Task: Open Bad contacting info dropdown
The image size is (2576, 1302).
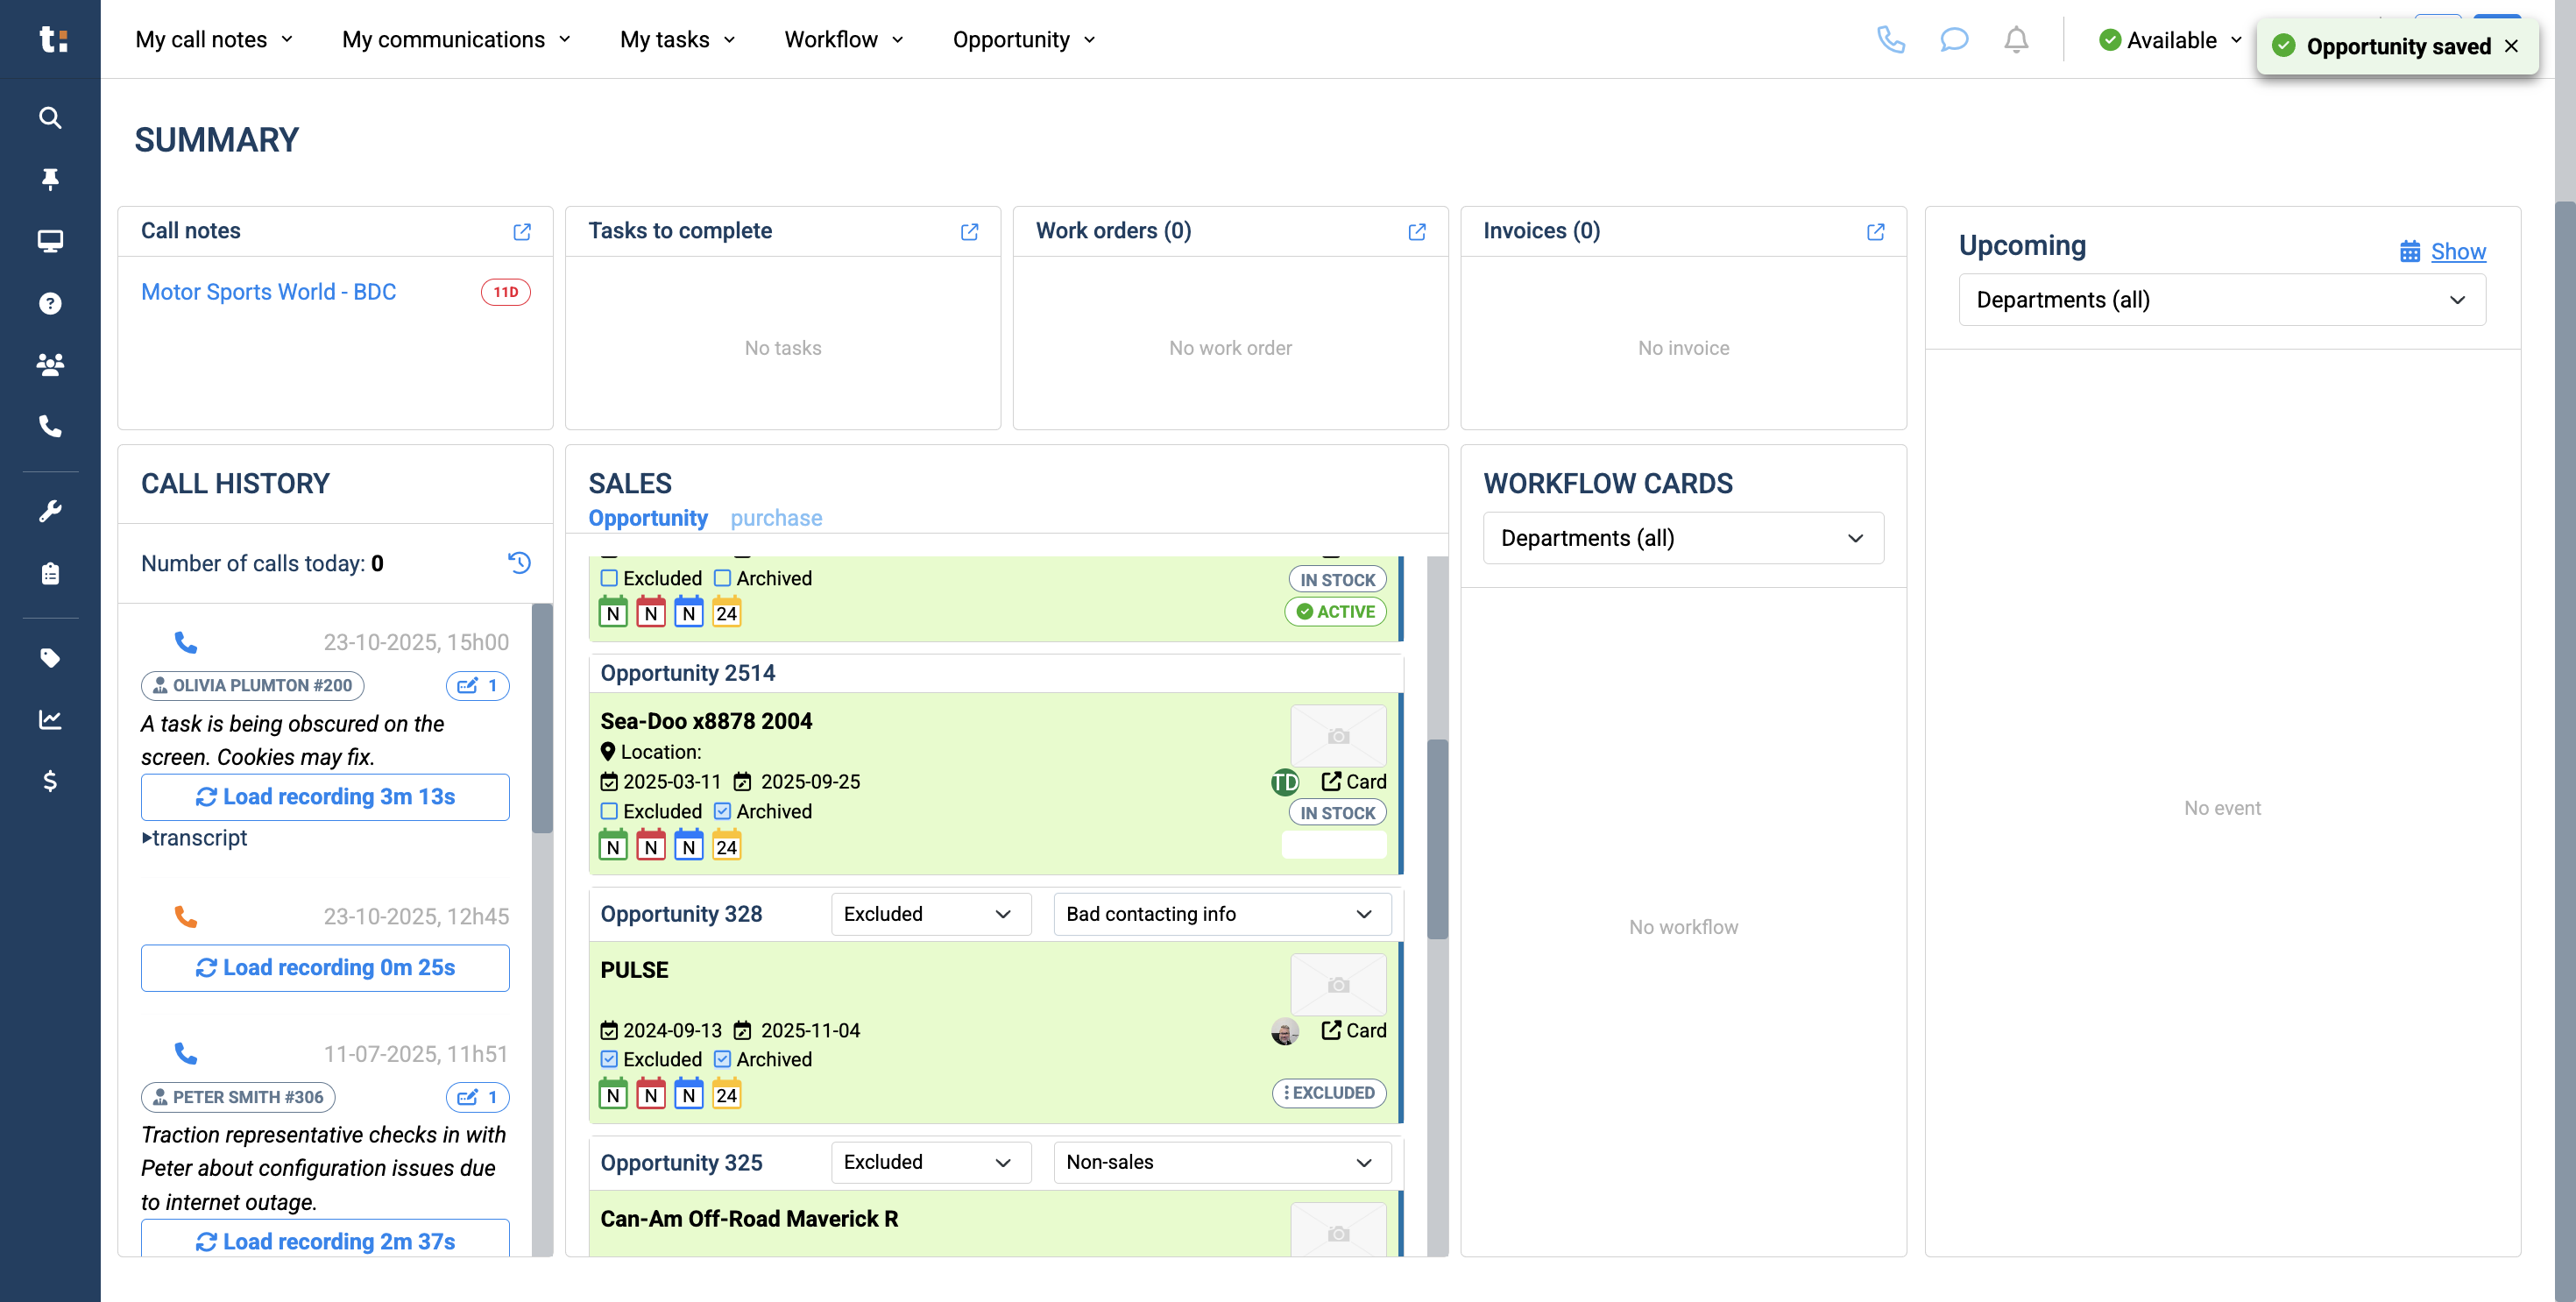Action: click(x=1221, y=914)
